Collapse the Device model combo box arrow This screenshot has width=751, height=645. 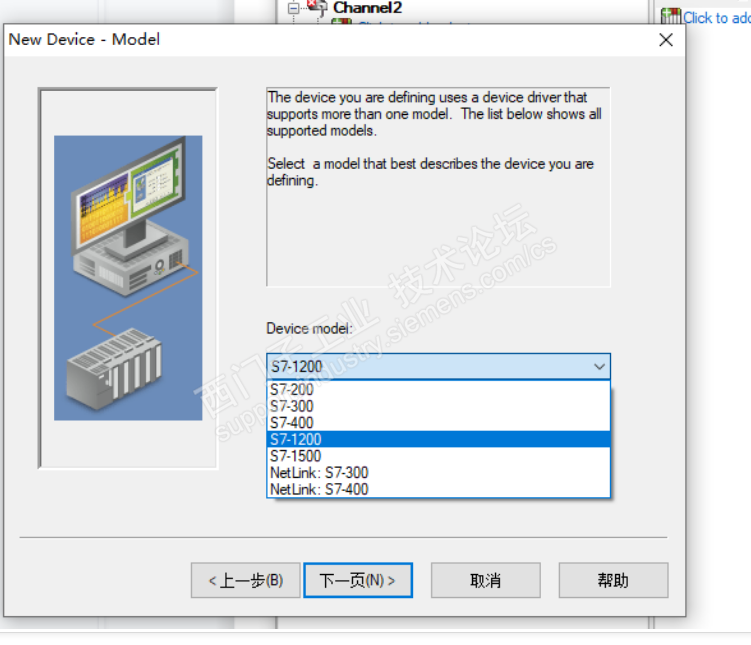coord(599,367)
